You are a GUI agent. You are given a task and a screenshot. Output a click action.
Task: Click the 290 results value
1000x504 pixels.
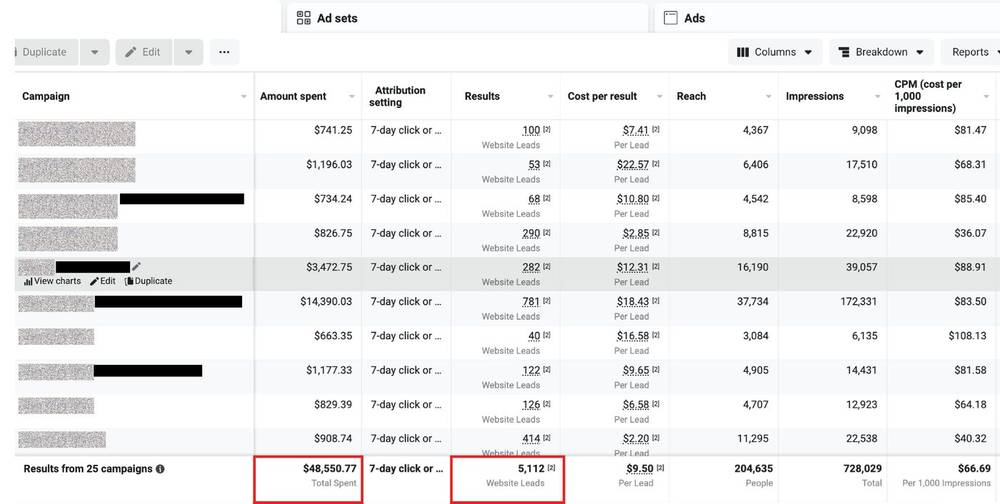point(531,233)
